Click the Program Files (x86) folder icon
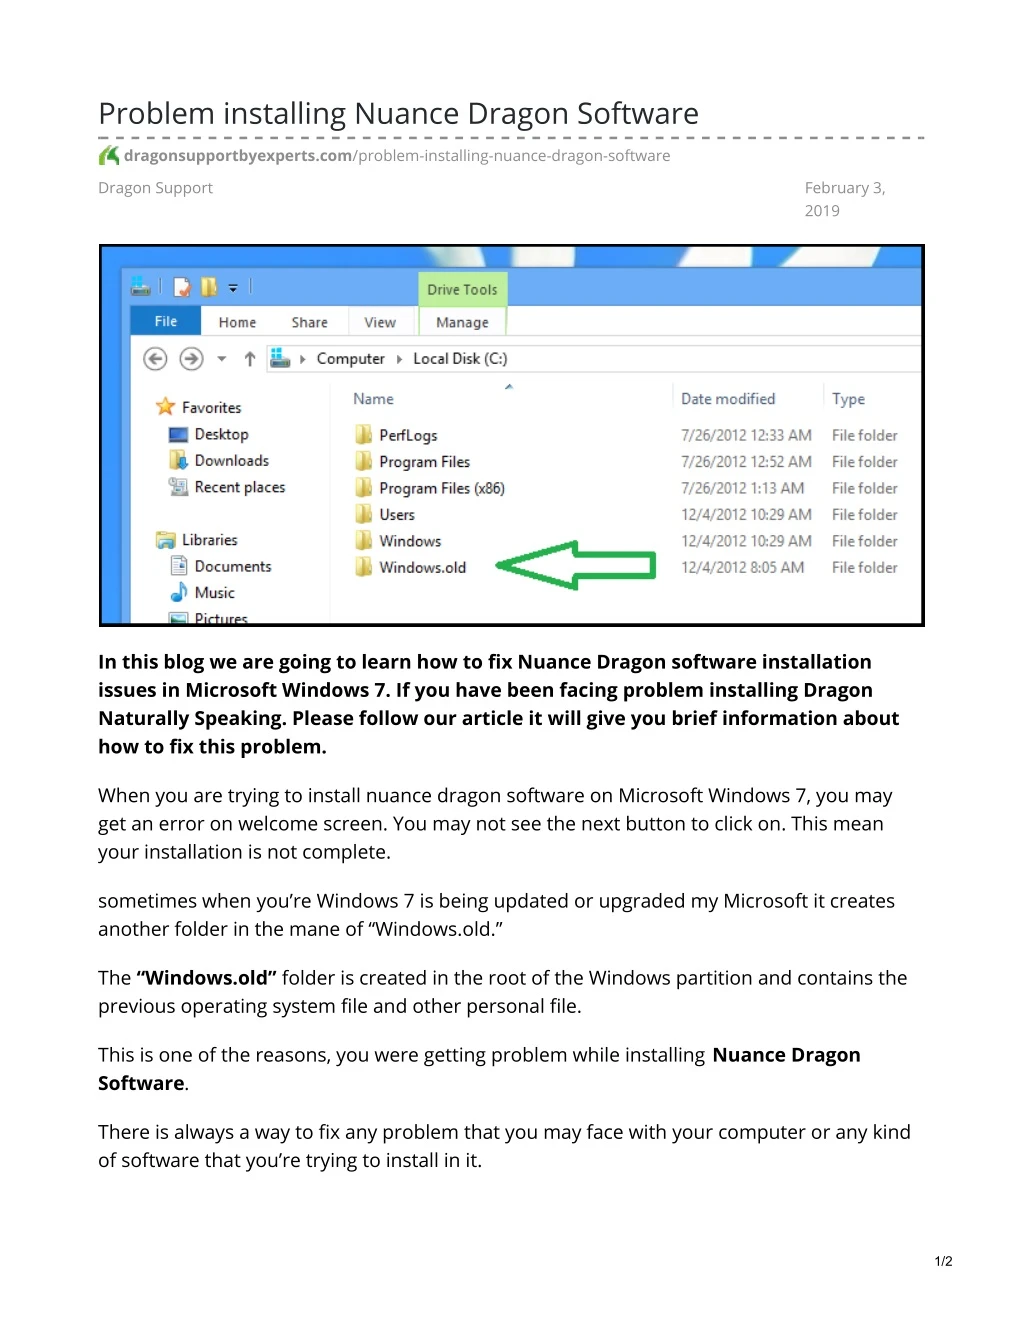The width and height of the screenshot is (1024, 1325). [x=364, y=487]
